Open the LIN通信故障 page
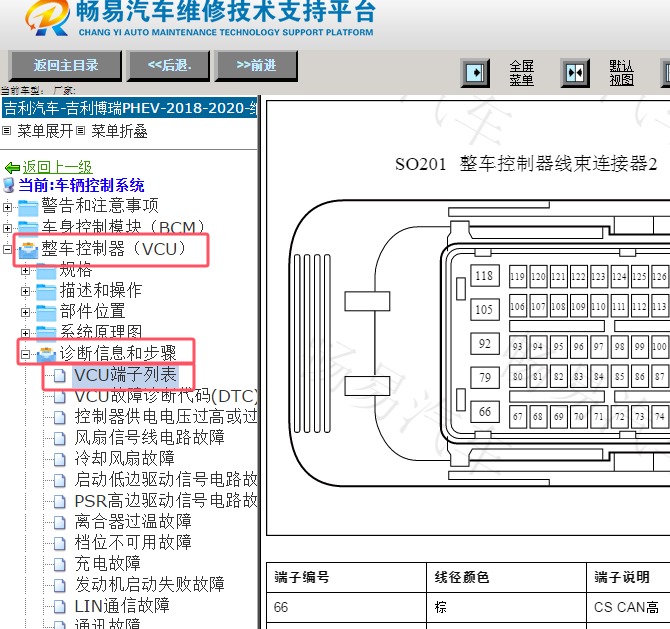Viewport: 670px width, 629px height. pos(122,605)
